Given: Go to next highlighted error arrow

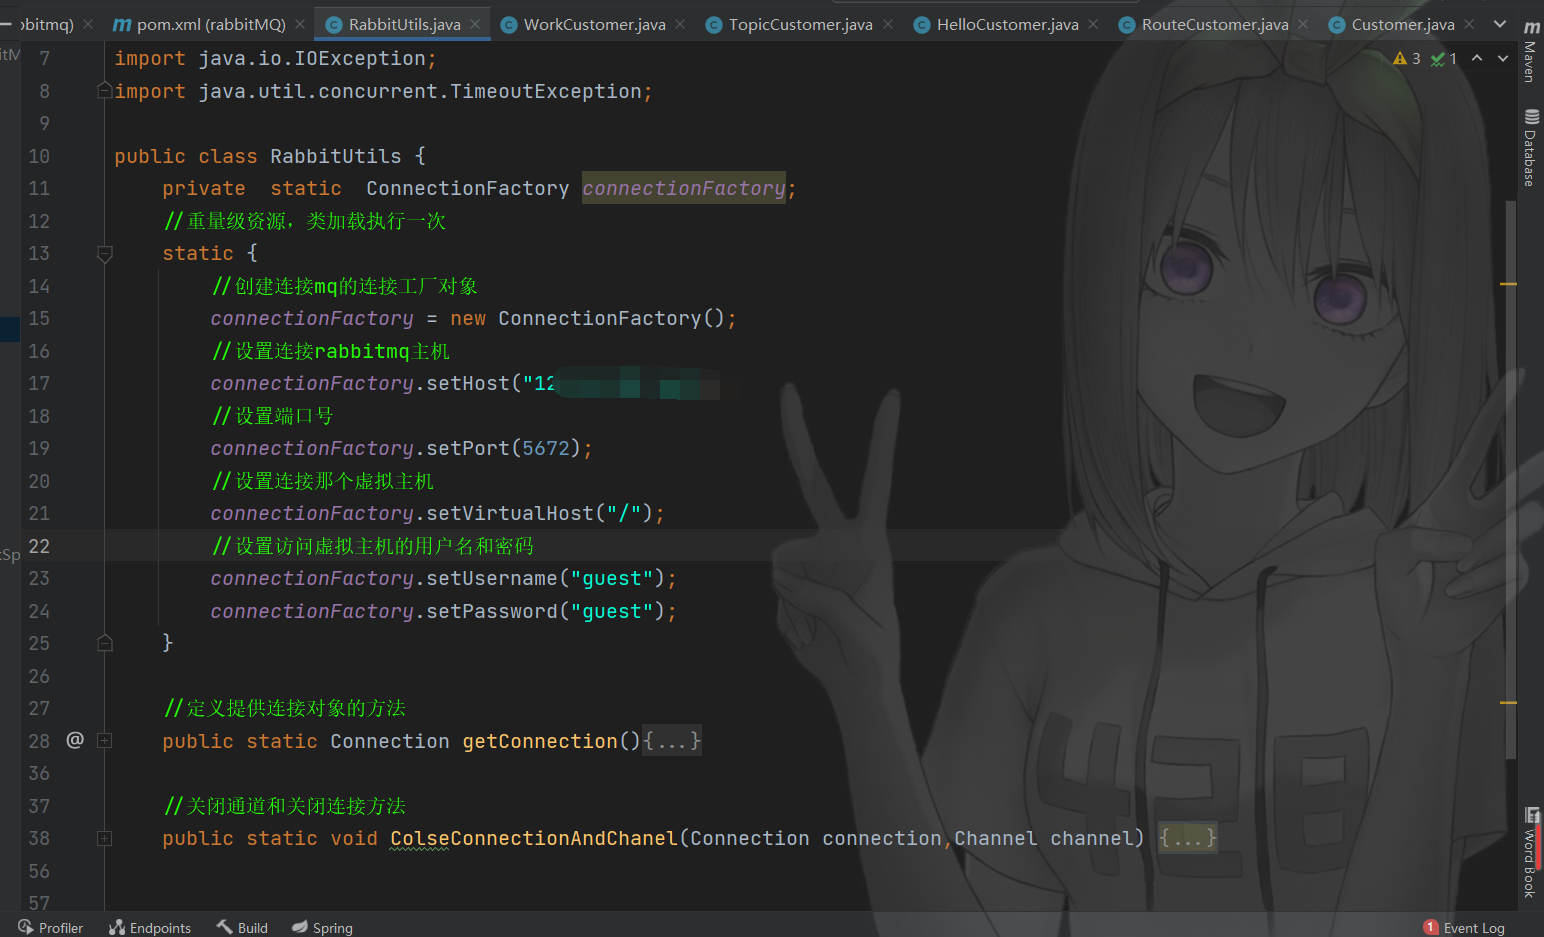Looking at the screenshot, I should tap(1503, 59).
